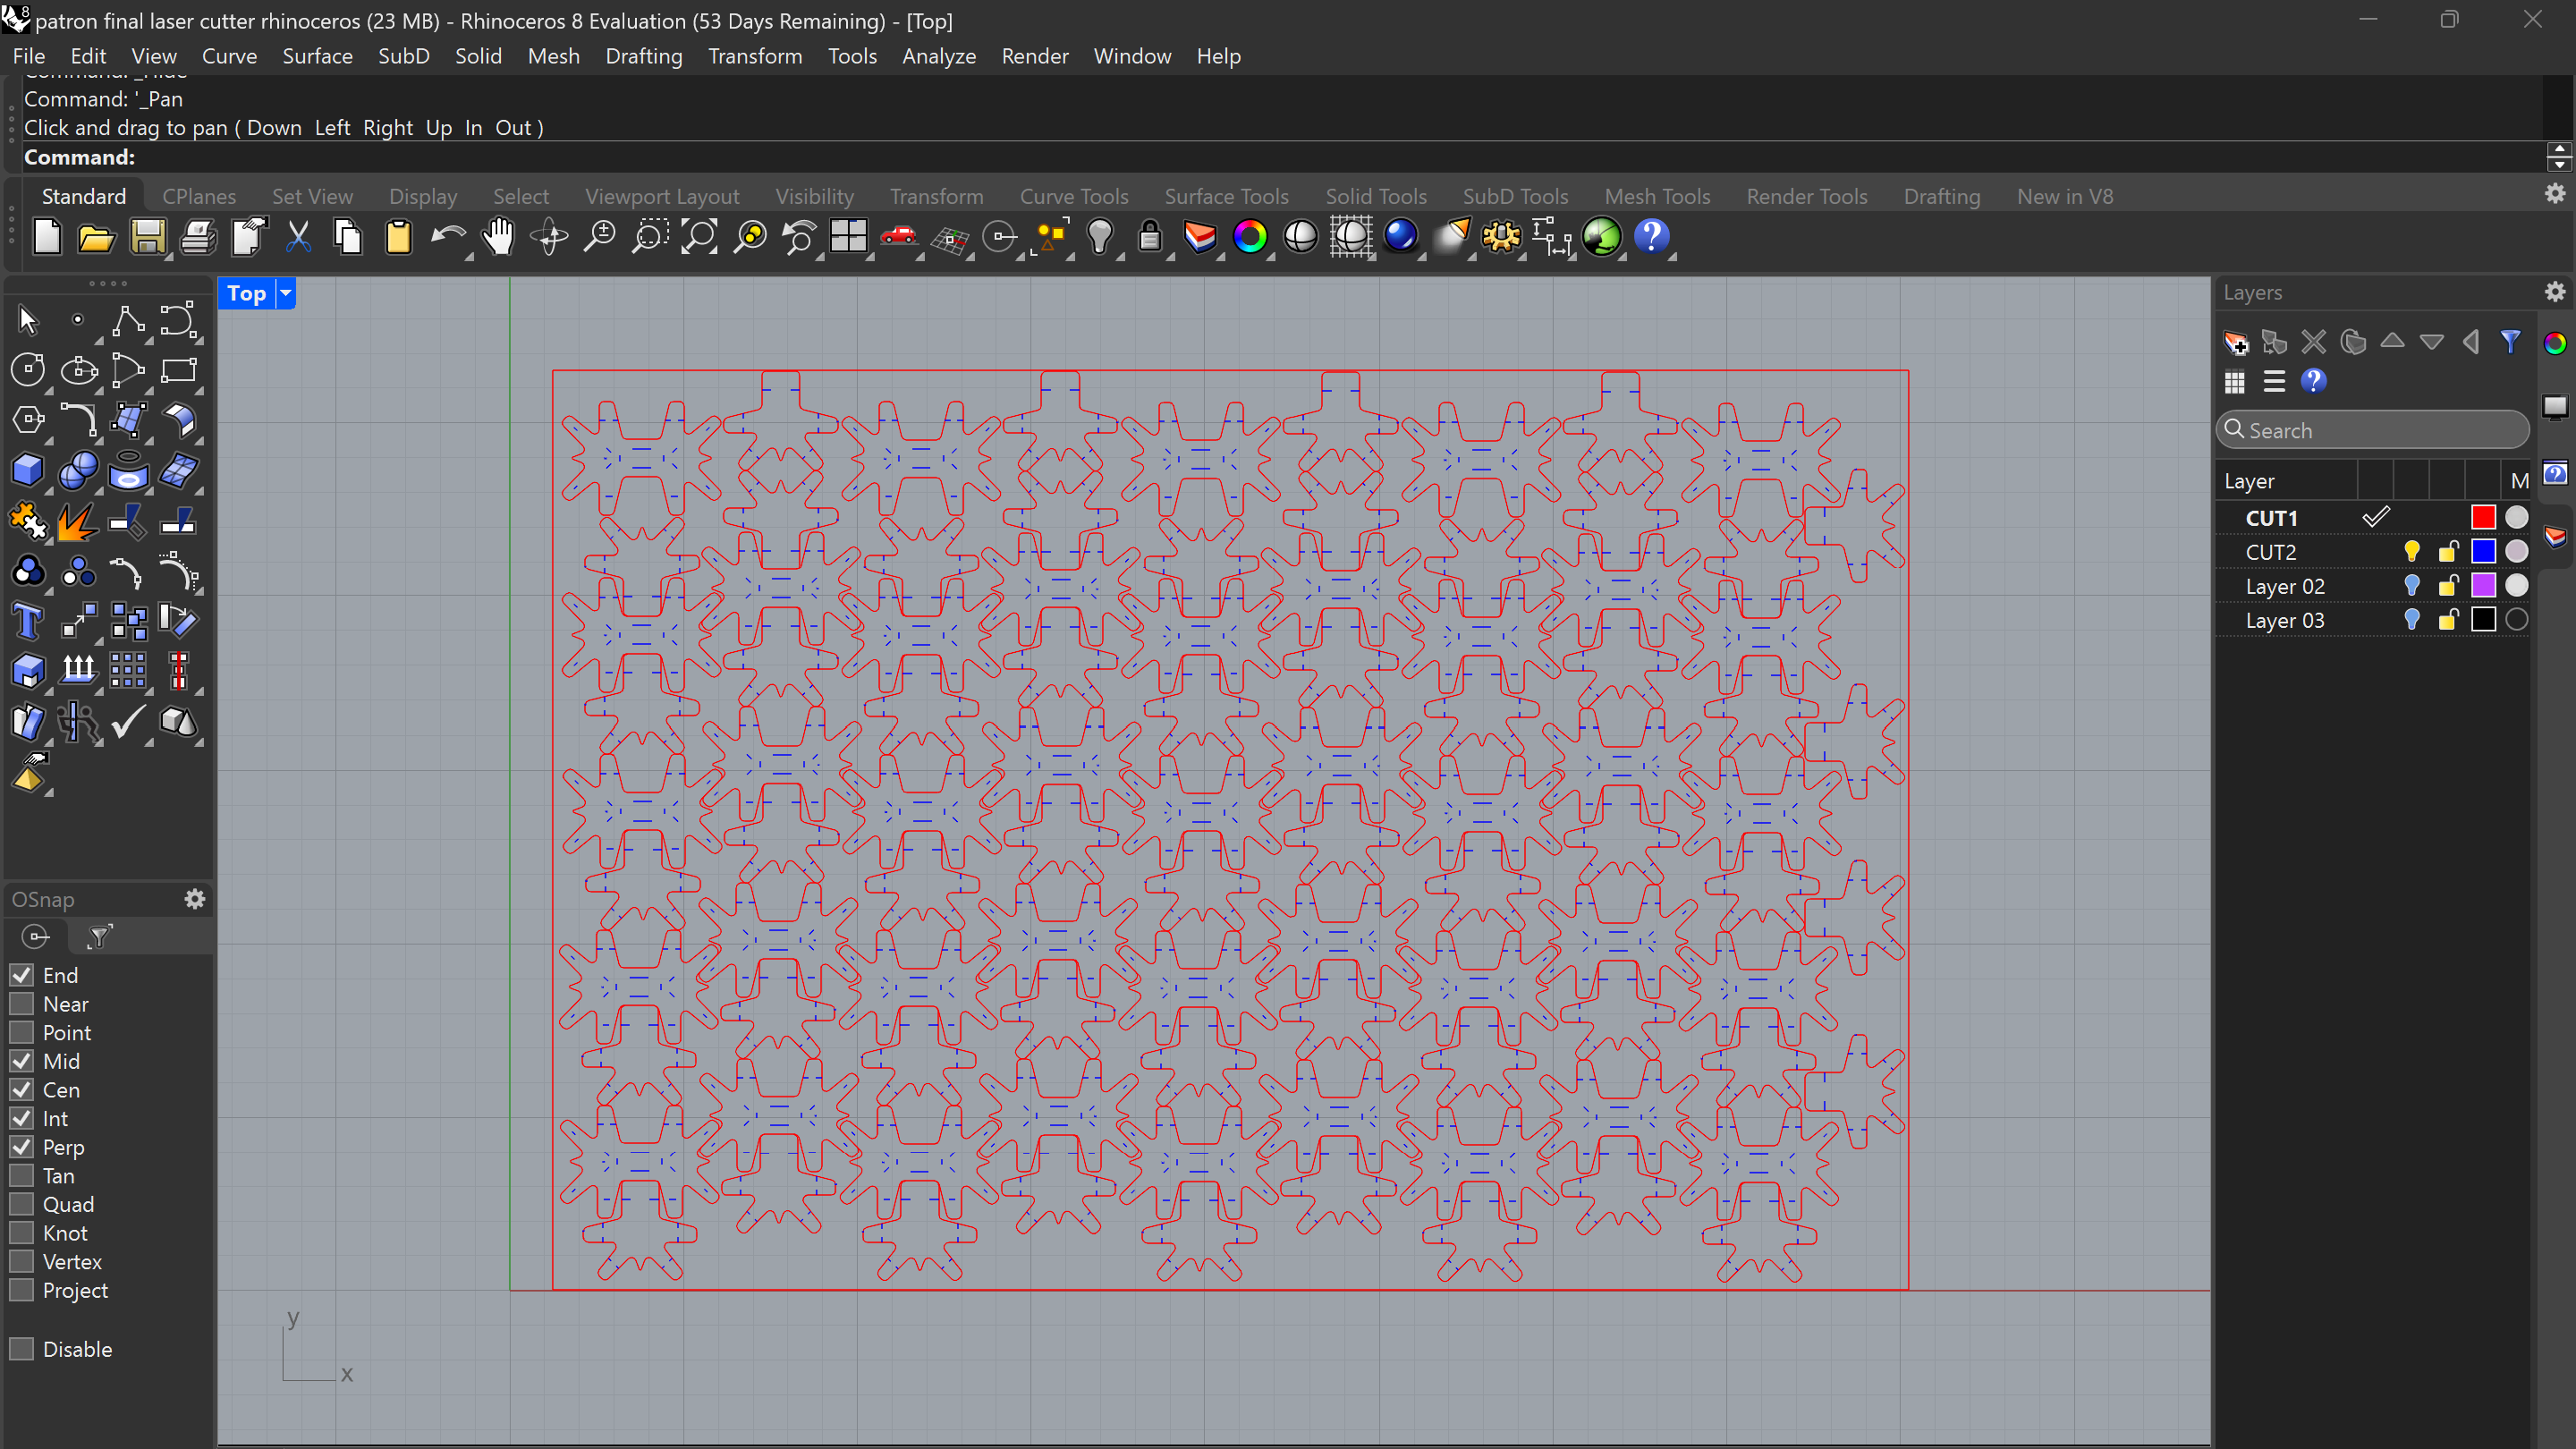Click the Copy icon in the toolbar

click(x=348, y=238)
